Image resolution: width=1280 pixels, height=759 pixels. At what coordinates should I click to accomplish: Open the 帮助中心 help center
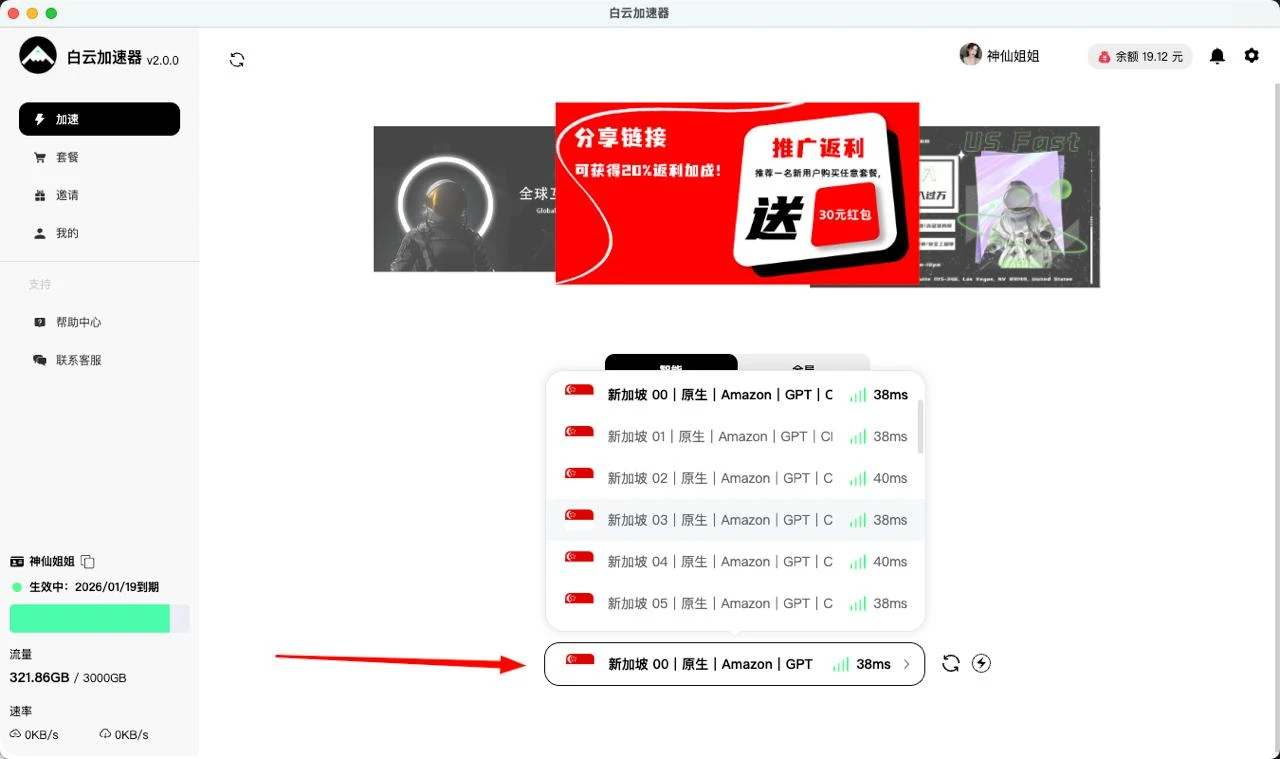click(x=38, y=322)
